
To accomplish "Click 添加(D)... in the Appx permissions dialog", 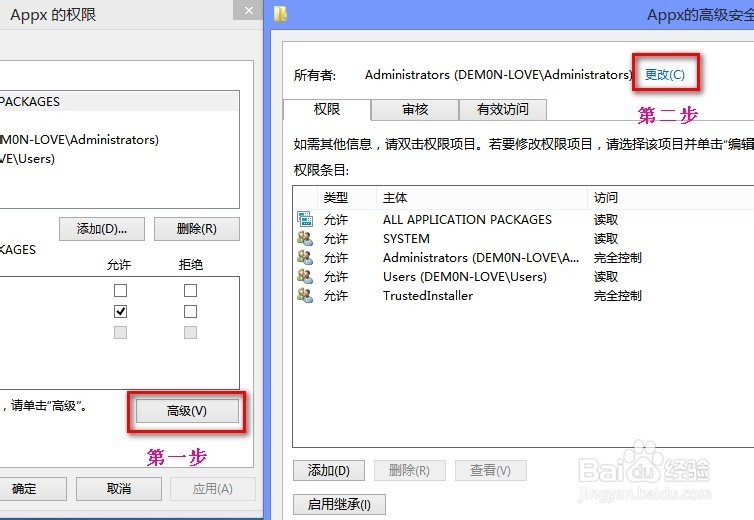I will click(102, 229).
